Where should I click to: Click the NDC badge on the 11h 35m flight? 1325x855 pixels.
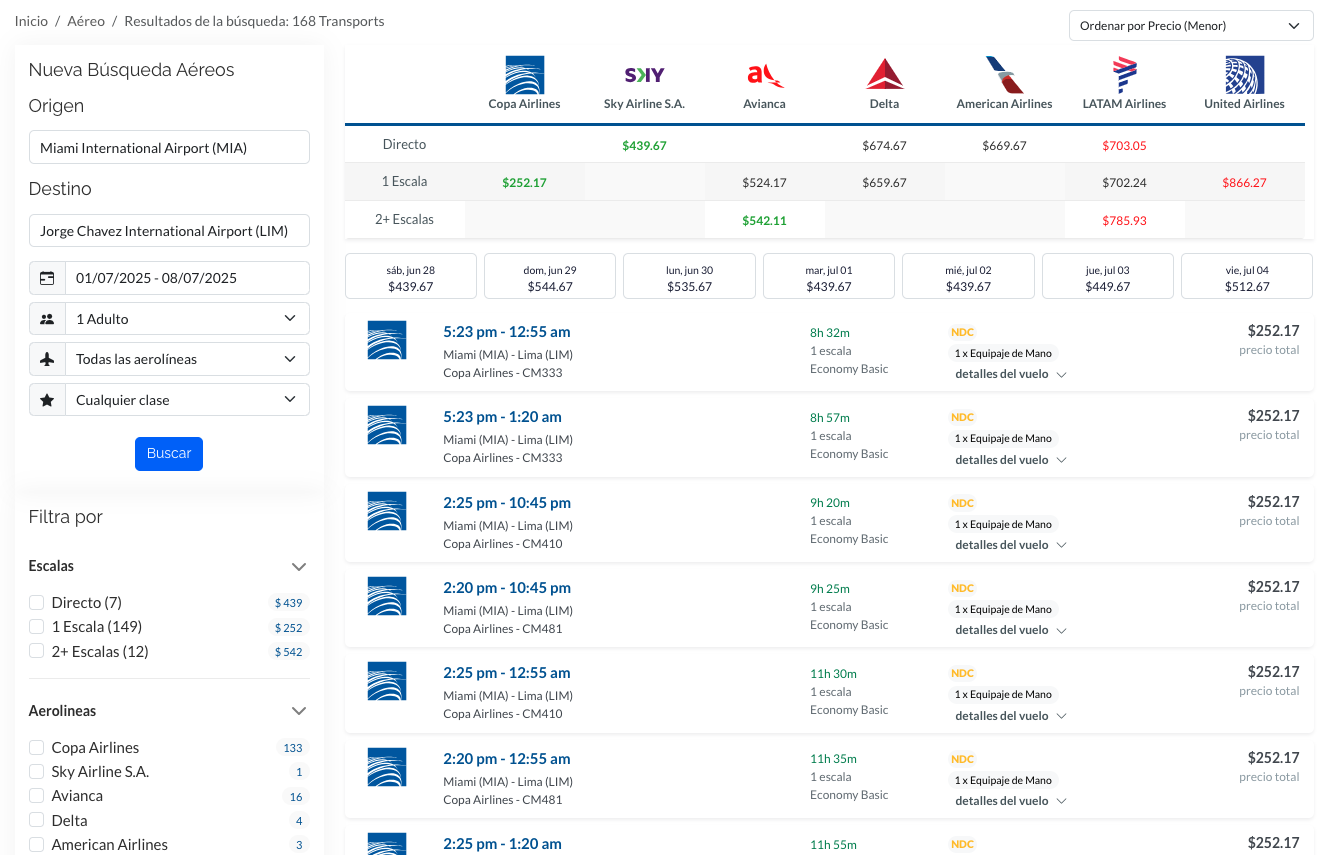[962, 759]
